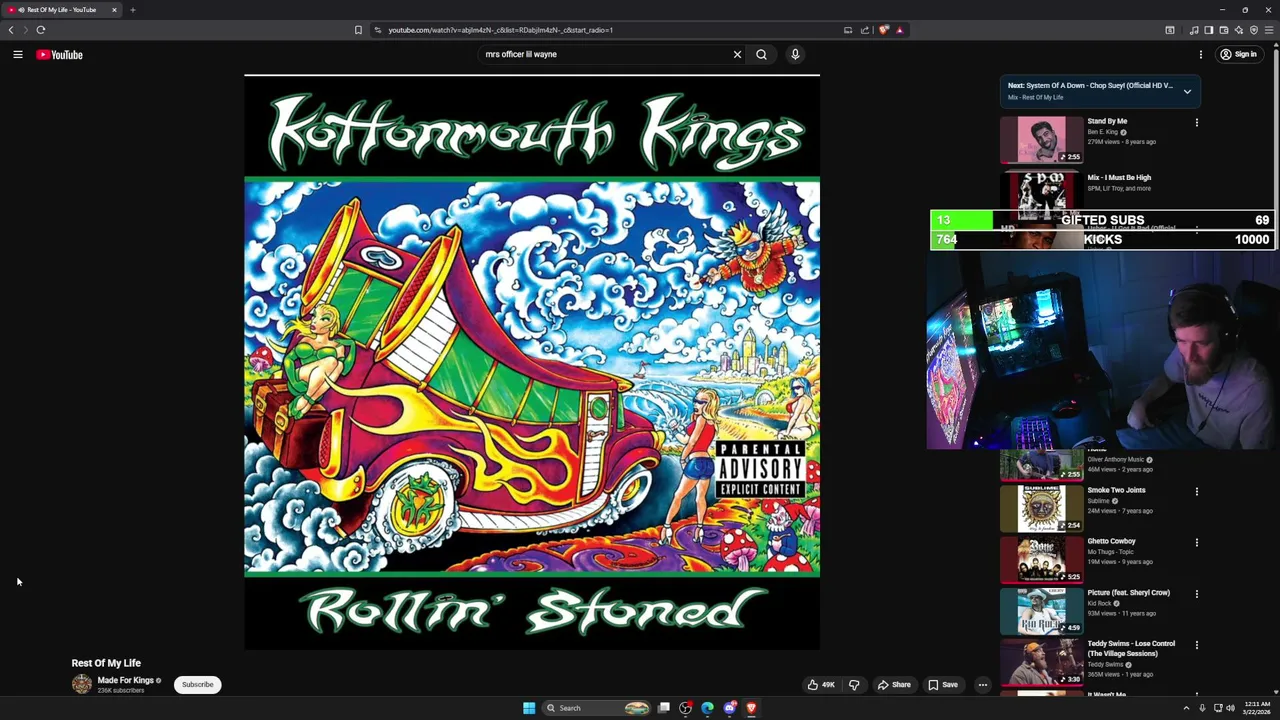
Task: Play 'Teddy Swims - Lose Control' video
Action: (x=1041, y=661)
